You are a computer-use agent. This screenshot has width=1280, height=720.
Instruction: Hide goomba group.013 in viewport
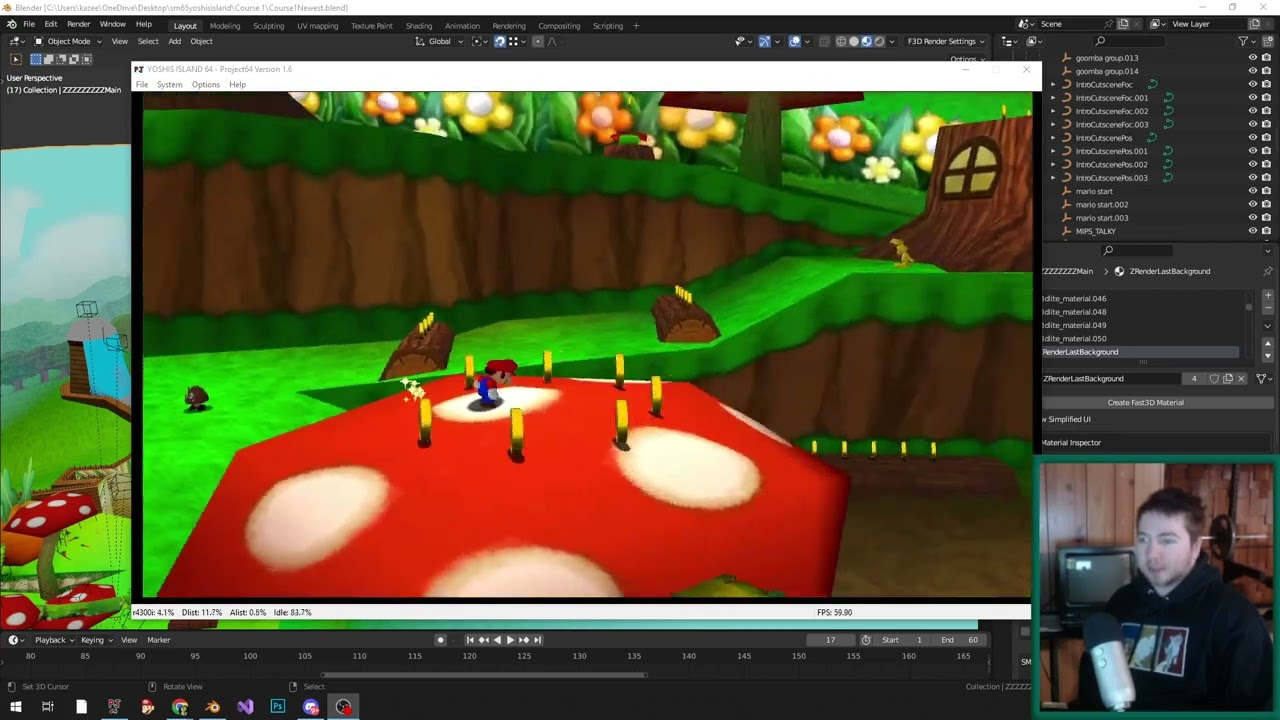click(1252, 58)
